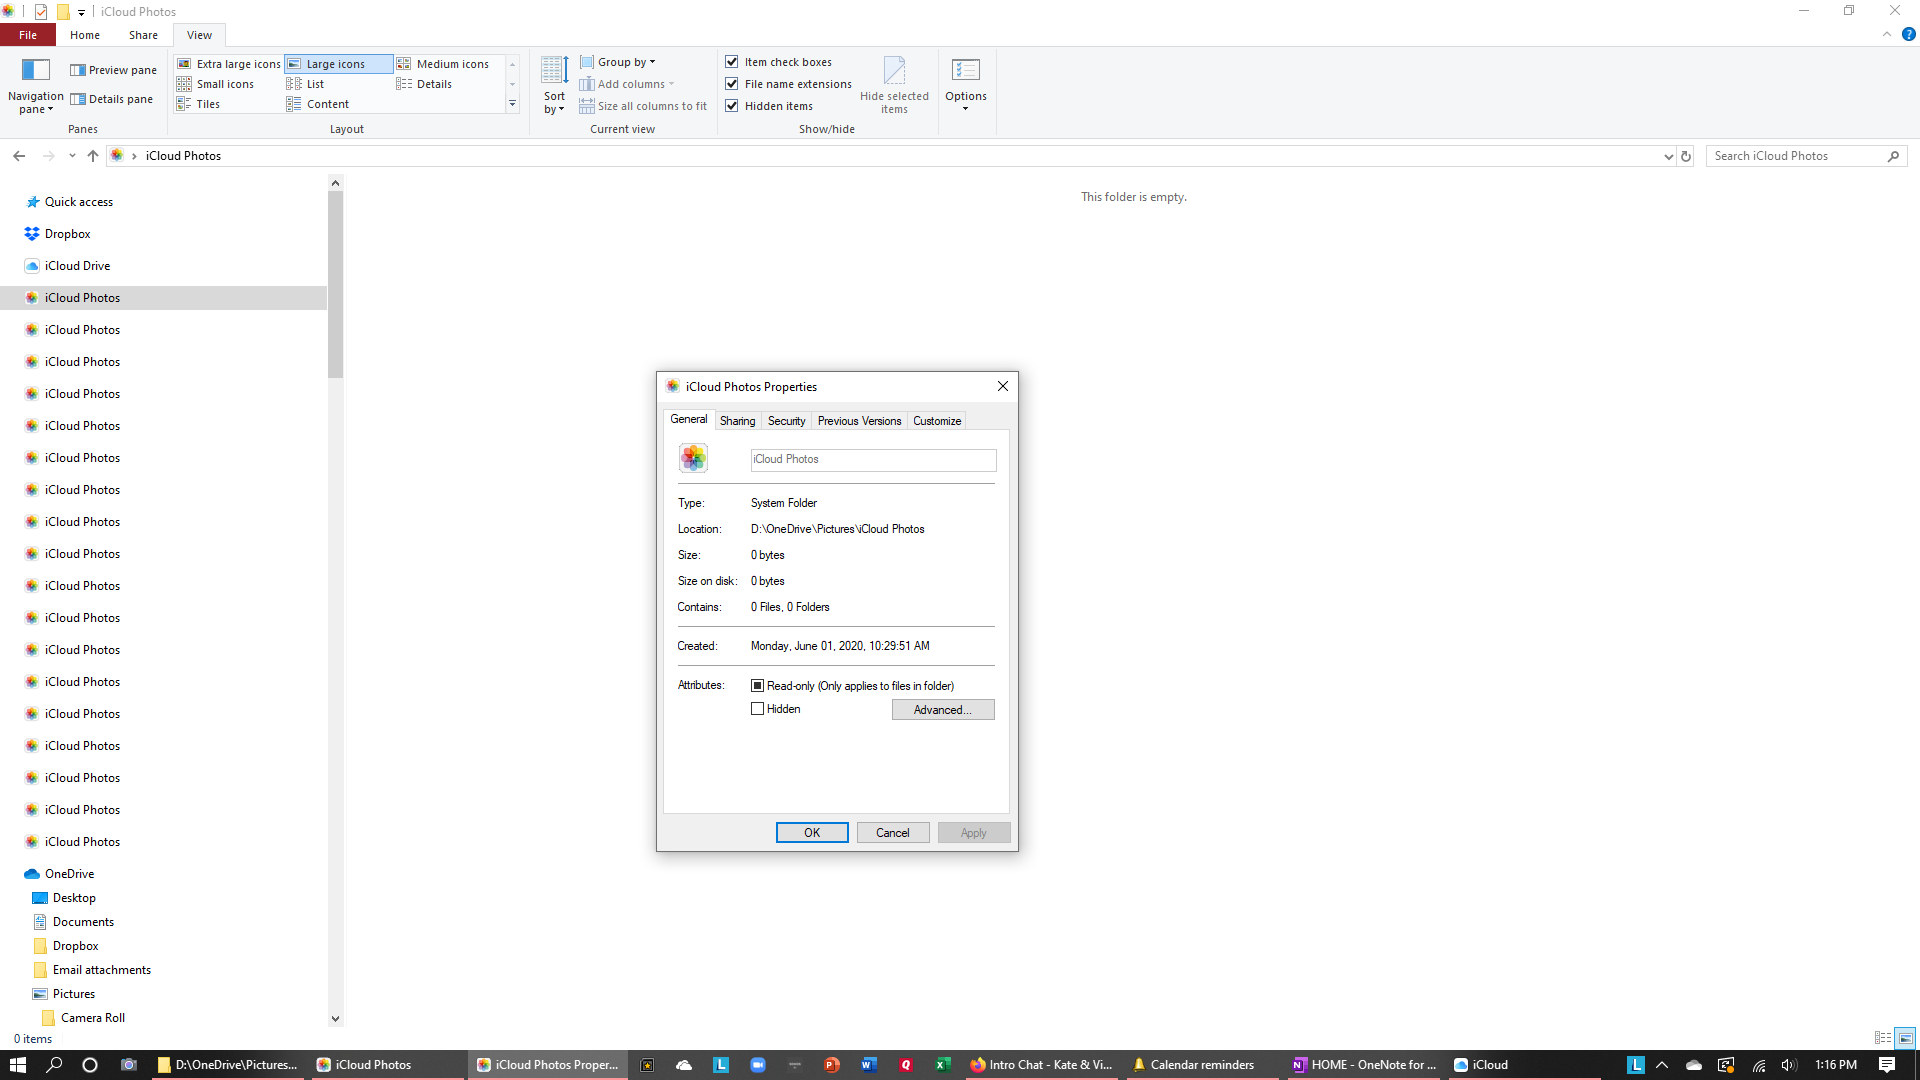This screenshot has height=1080, width=1920.
Task: Open Camera Roll folder in tree
Action: pyautogui.click(x=93, y=1018)
